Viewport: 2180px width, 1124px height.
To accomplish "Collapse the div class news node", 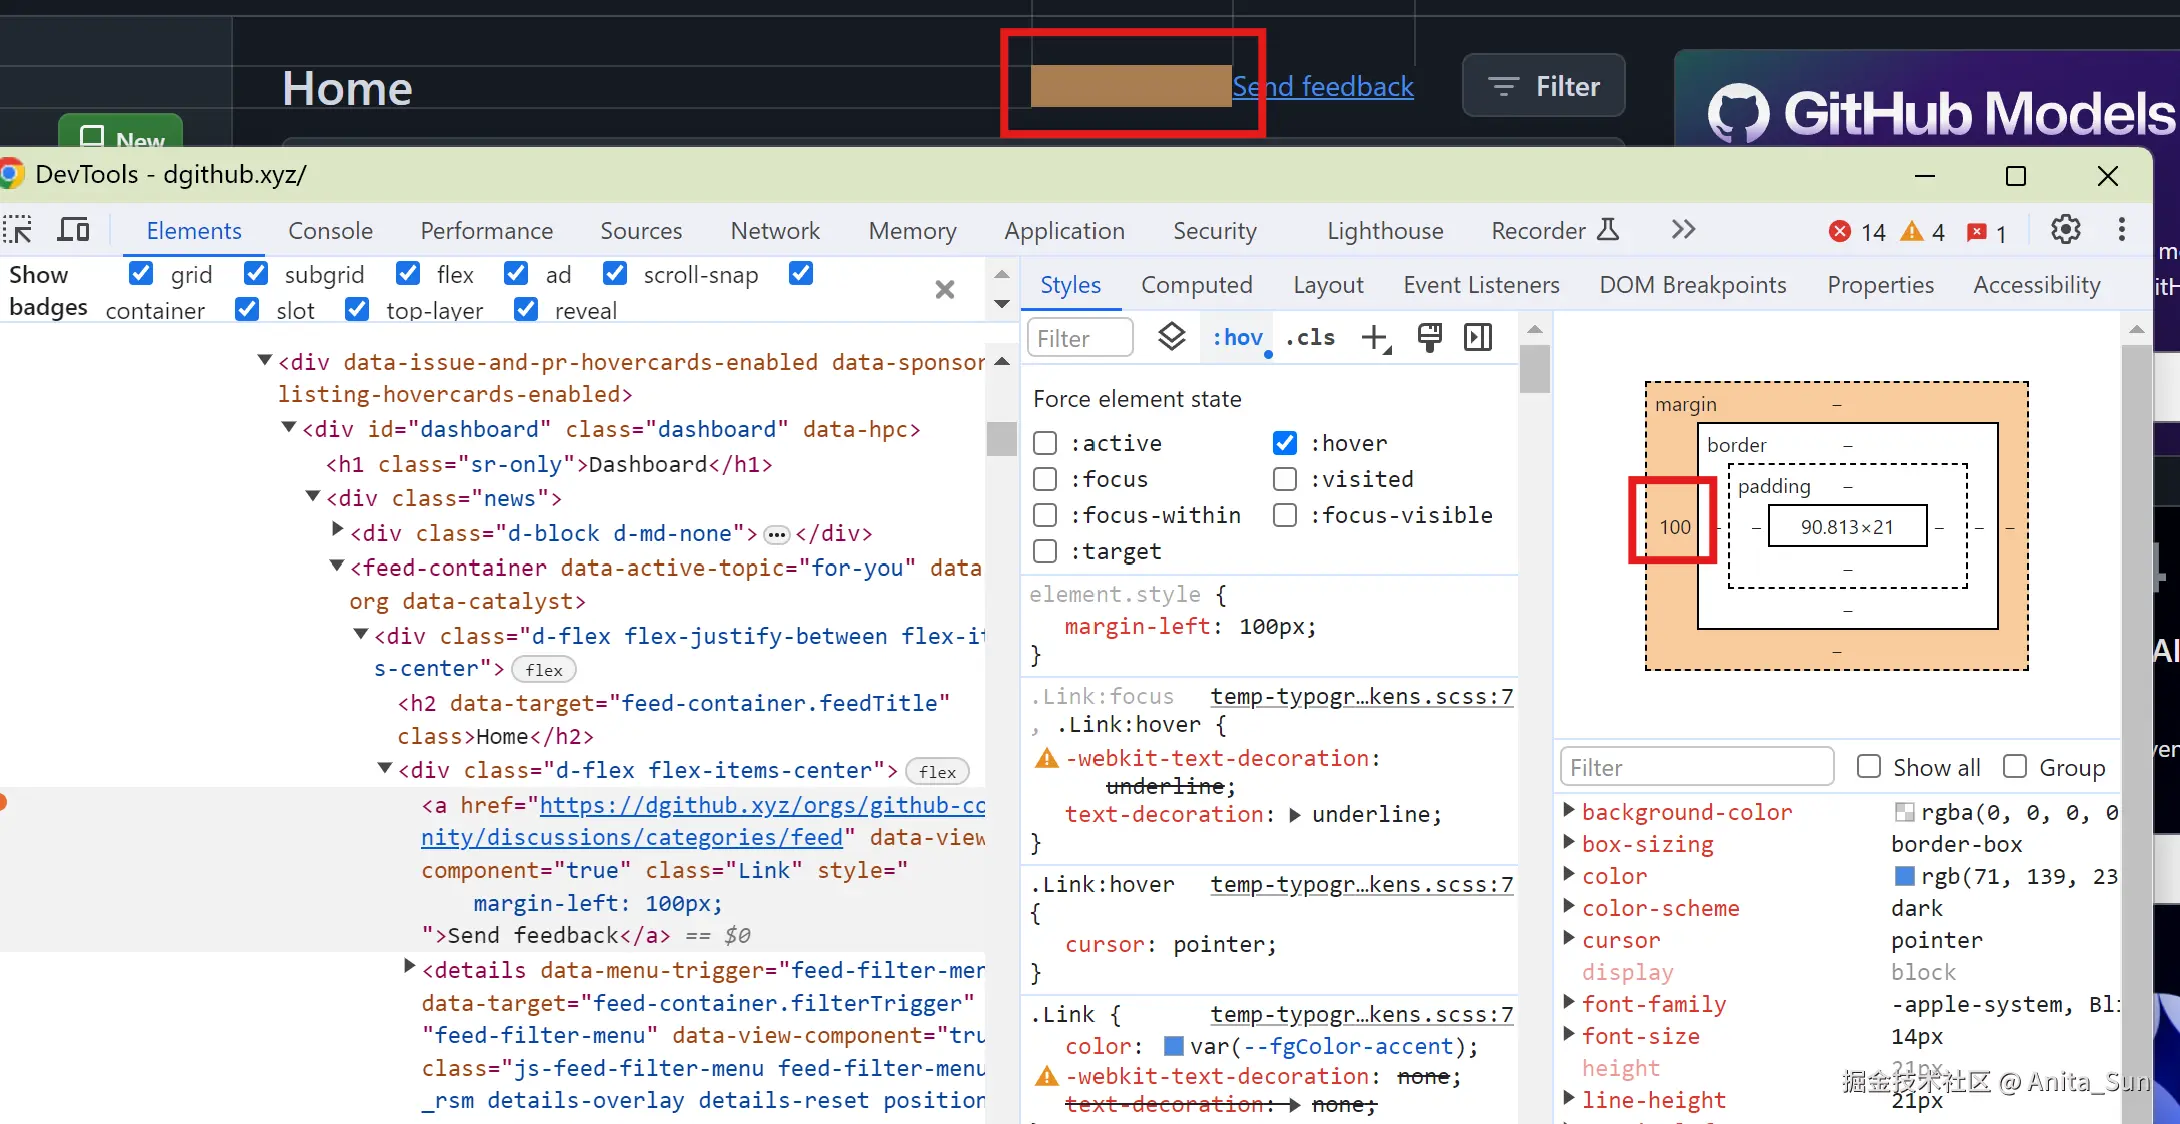I will click(x=313, y=496).
